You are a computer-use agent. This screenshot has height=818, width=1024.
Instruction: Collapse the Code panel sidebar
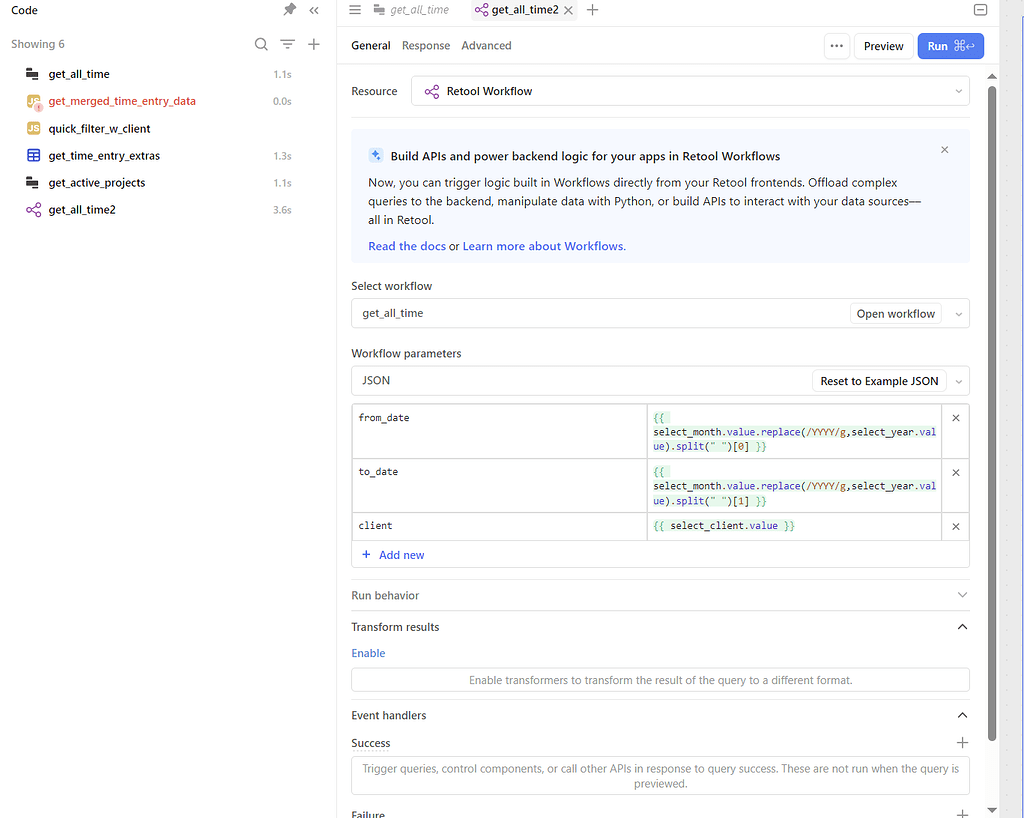coord(313,10)
